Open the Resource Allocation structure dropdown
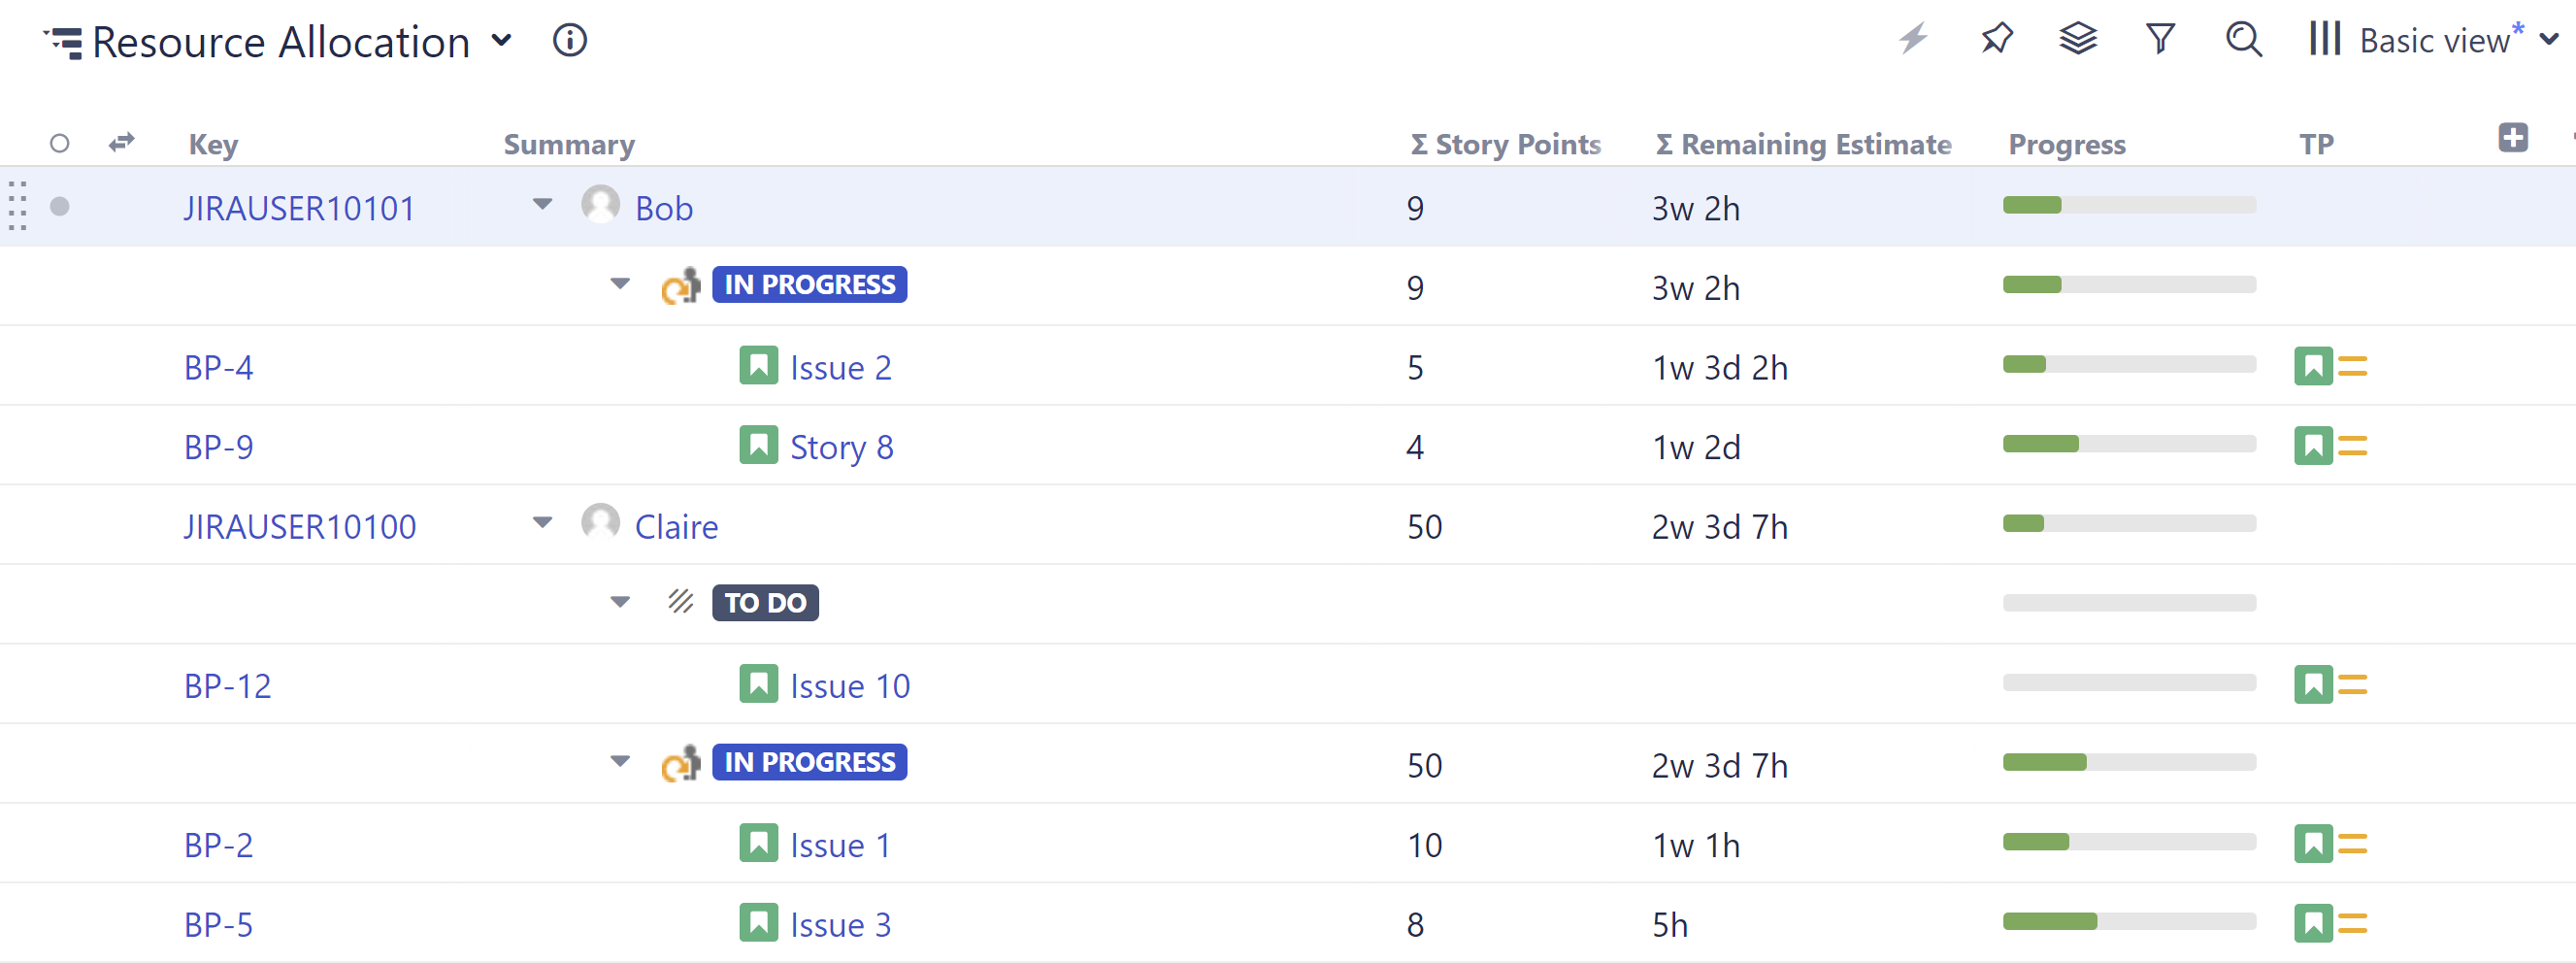The width and height of the screenshot is (2576, 963). click(x=501, y=41)
